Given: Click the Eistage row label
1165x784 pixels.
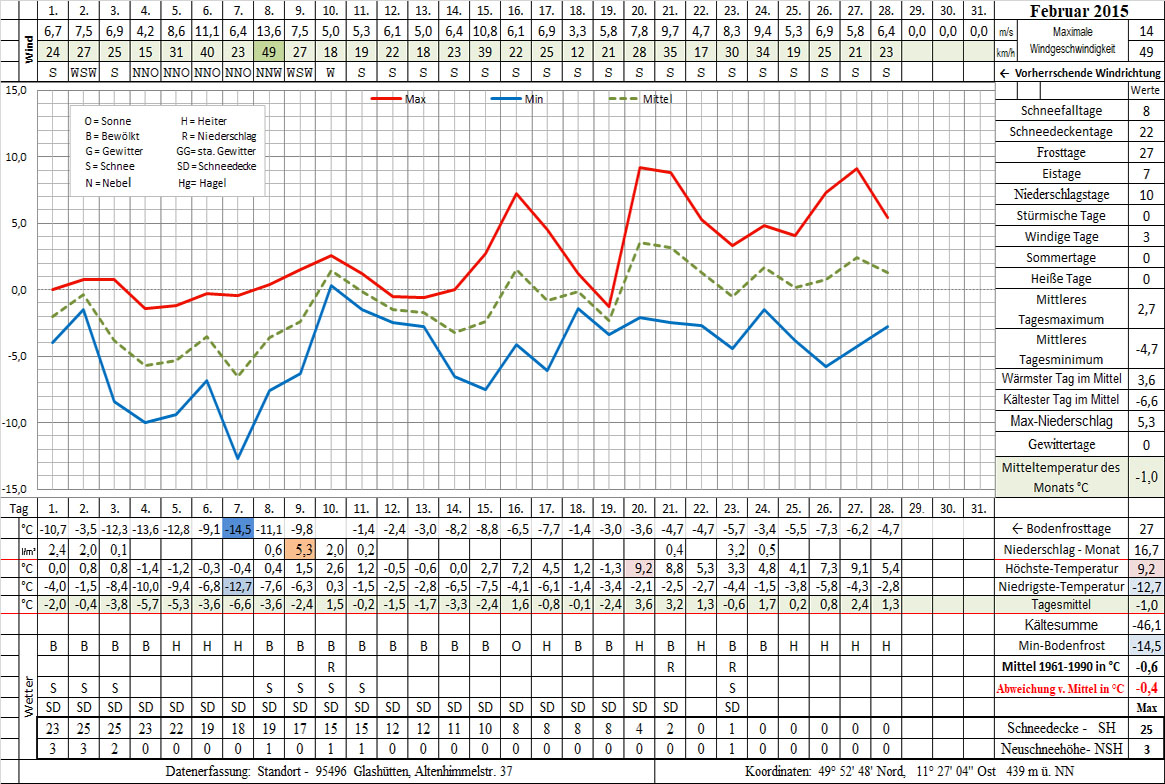Looking at the screenshot, I should point(1061,174).
